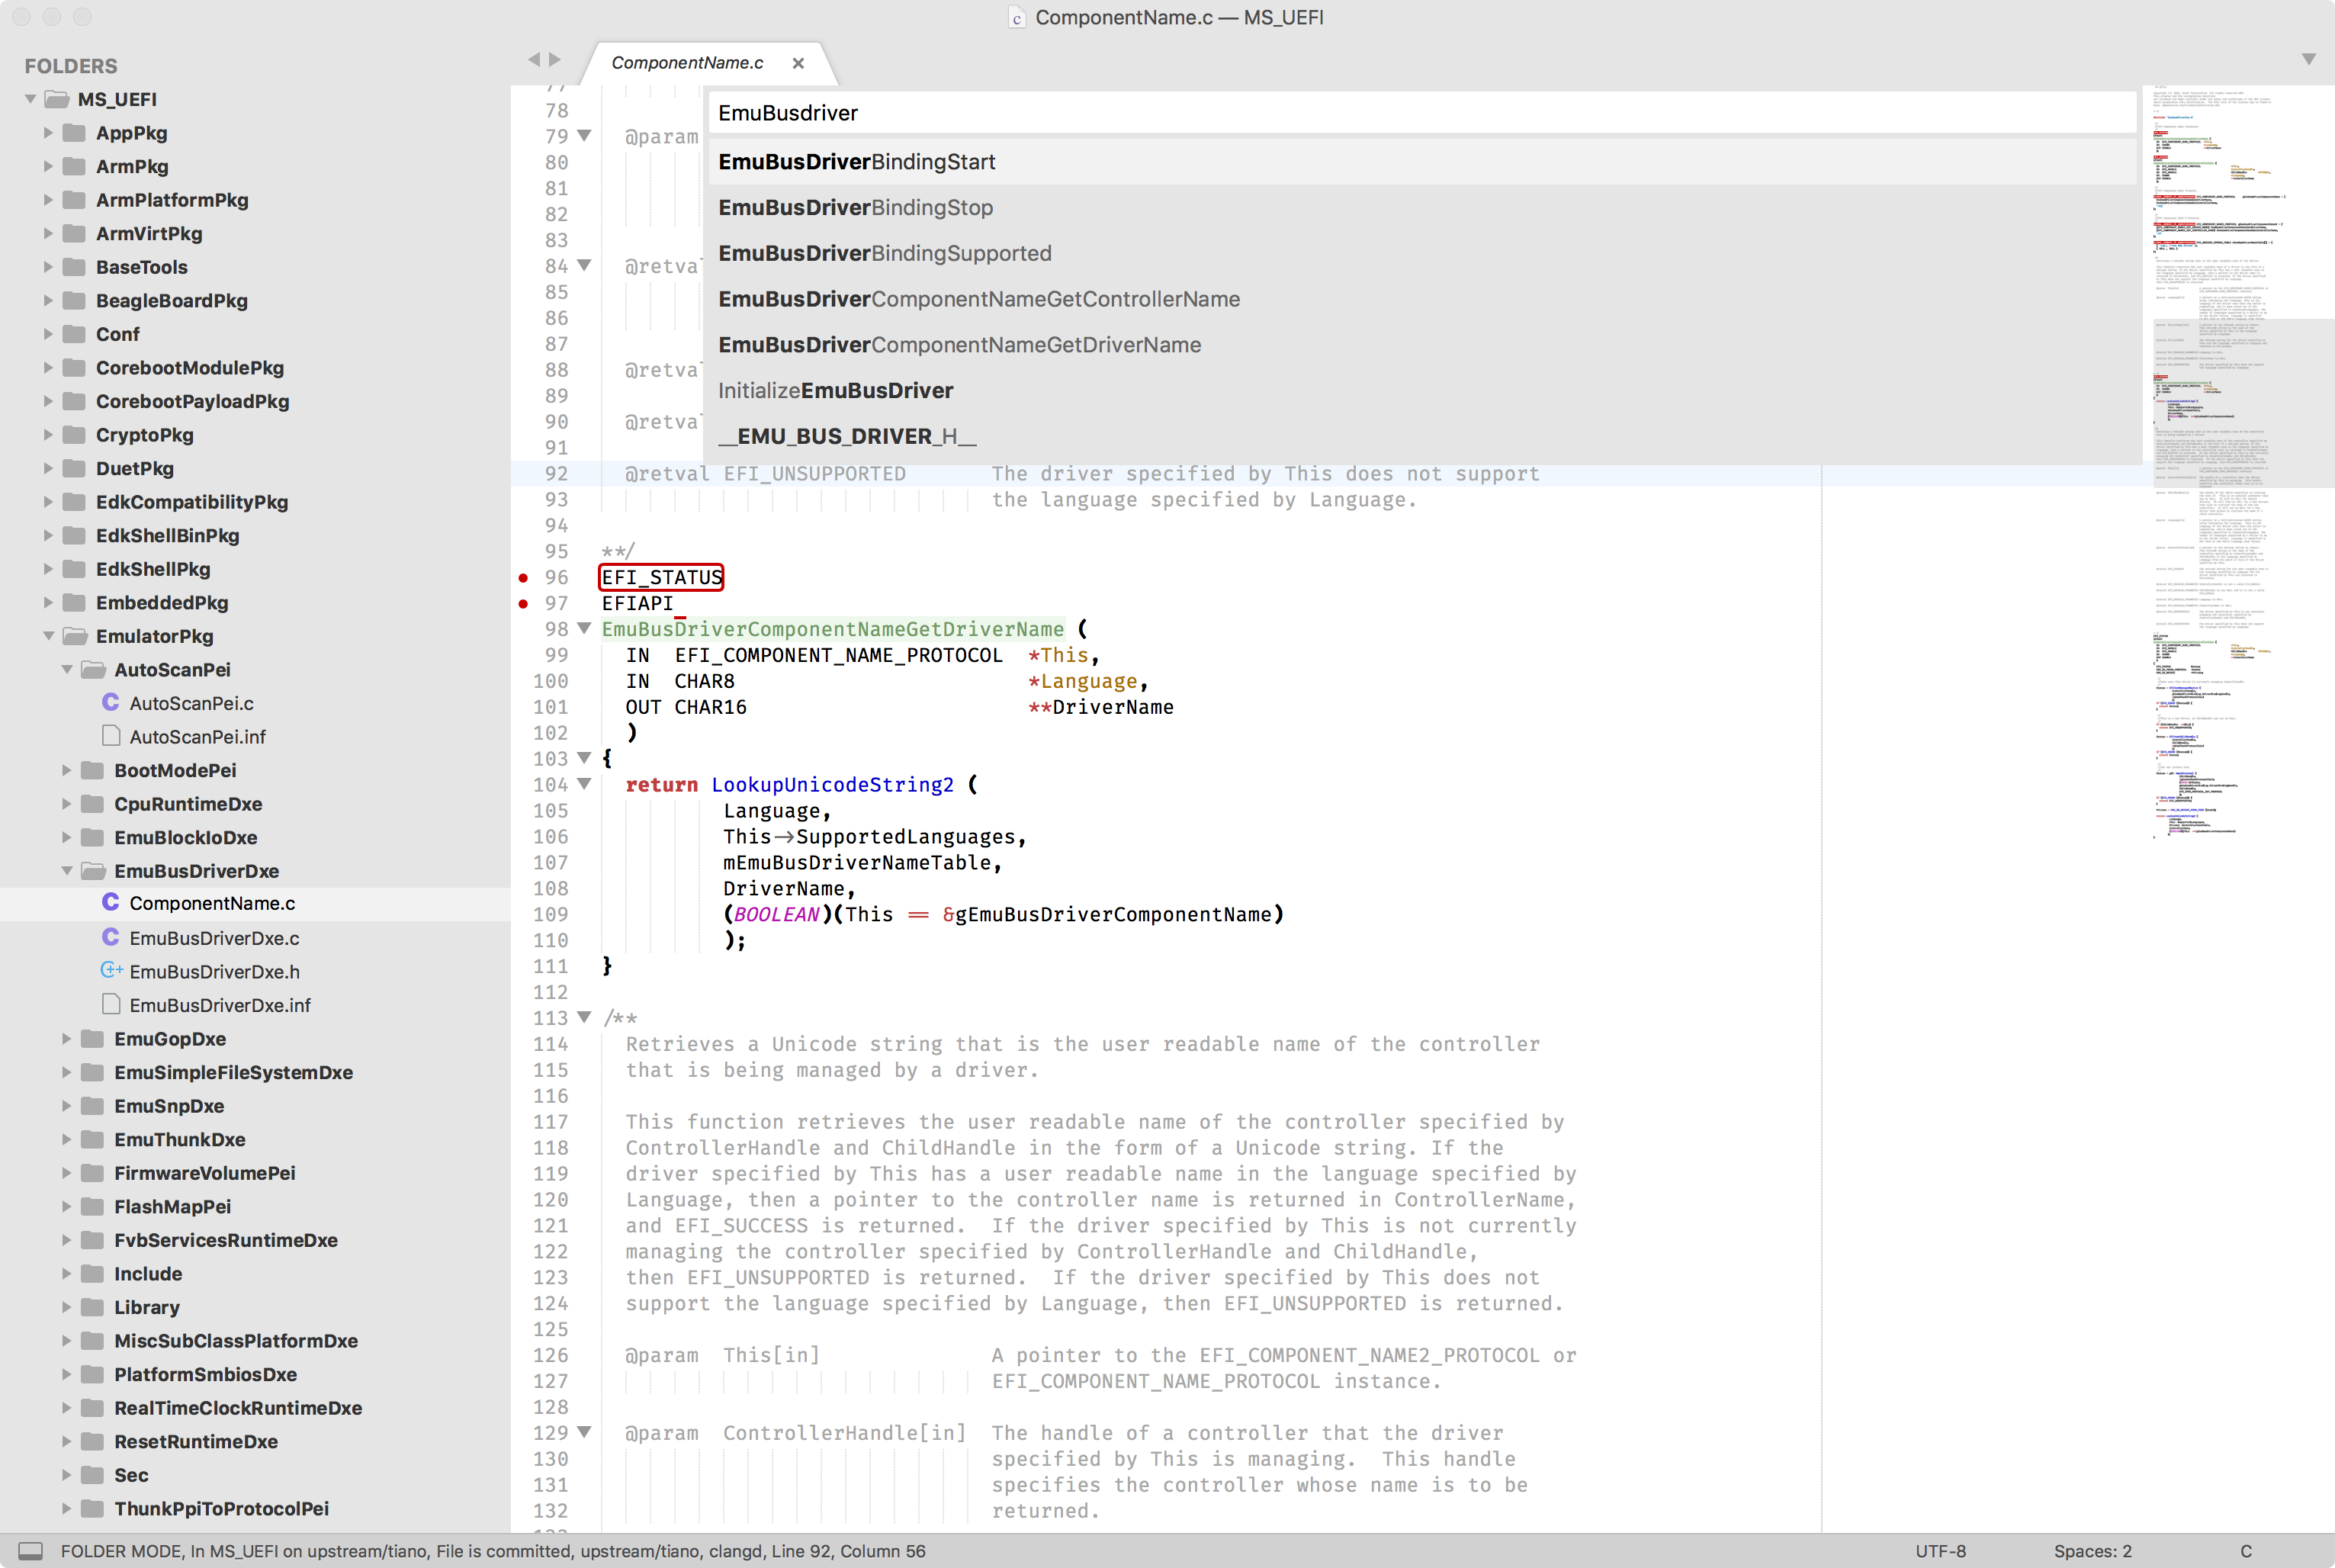
Task: Choose EmuBusDriverBindingStop from symbol list
Action: 1422,207
